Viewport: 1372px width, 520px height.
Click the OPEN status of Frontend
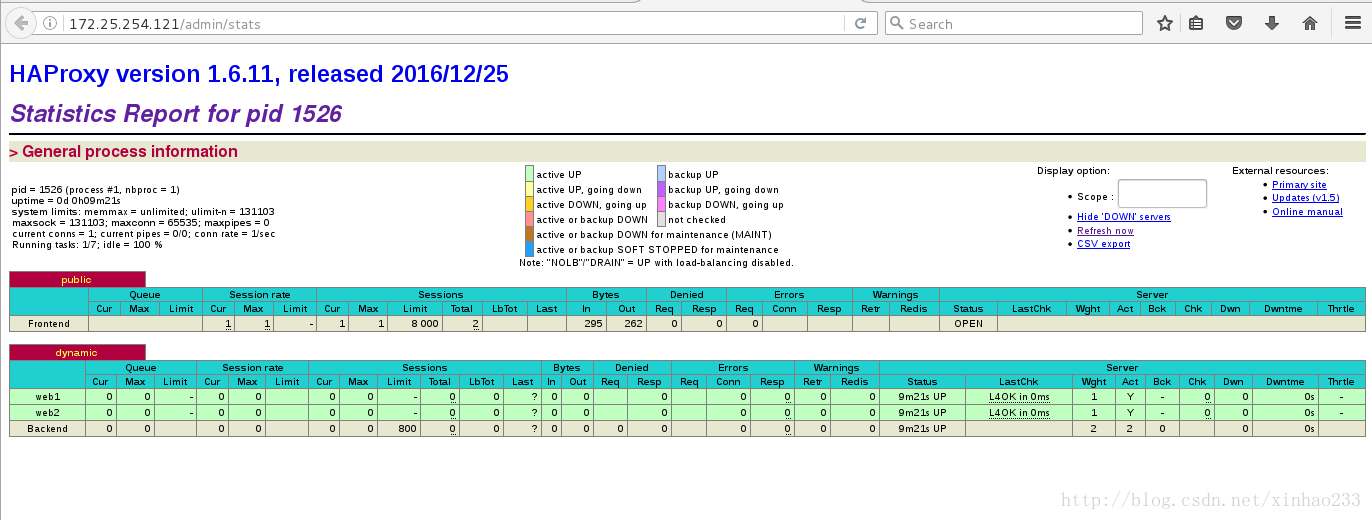point(968,324)
